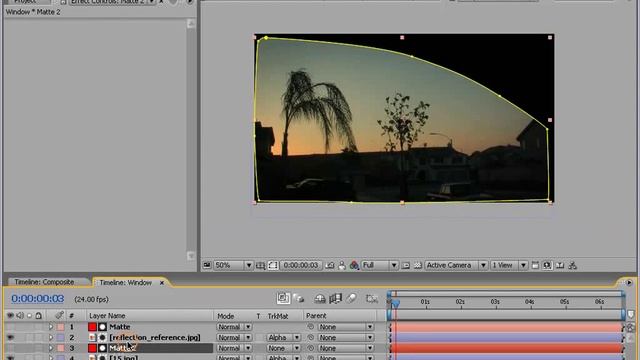Open the Alpha TrkMat dropdown for reflection_reference.jpg

[x=283, y=338]
